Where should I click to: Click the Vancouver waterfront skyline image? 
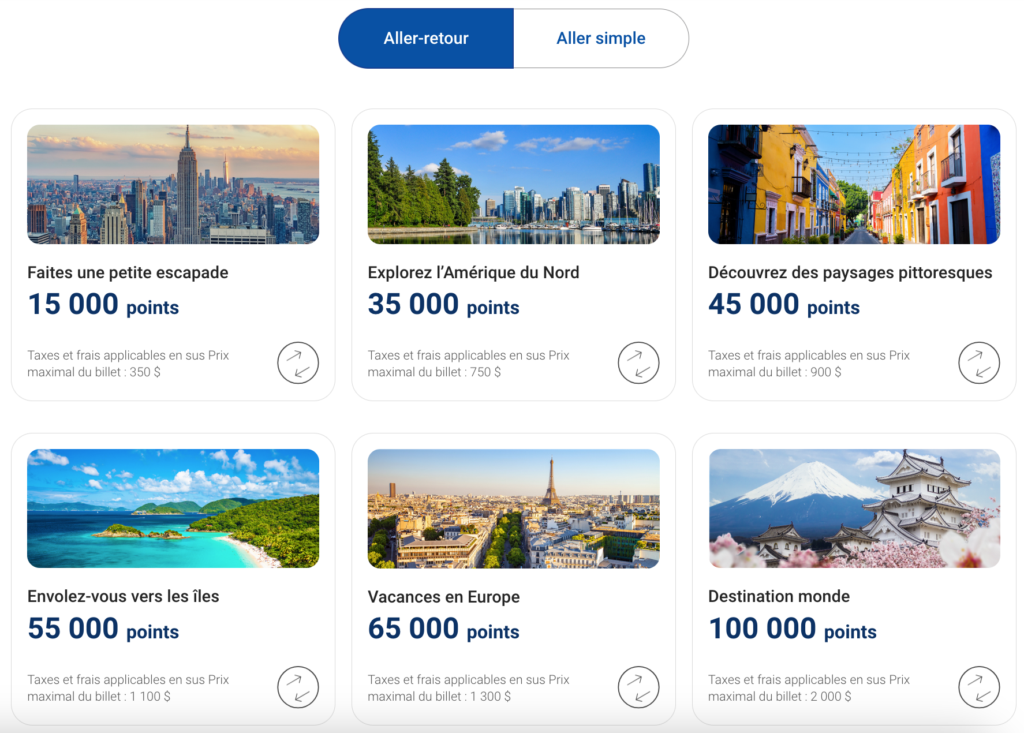[513, 184]
